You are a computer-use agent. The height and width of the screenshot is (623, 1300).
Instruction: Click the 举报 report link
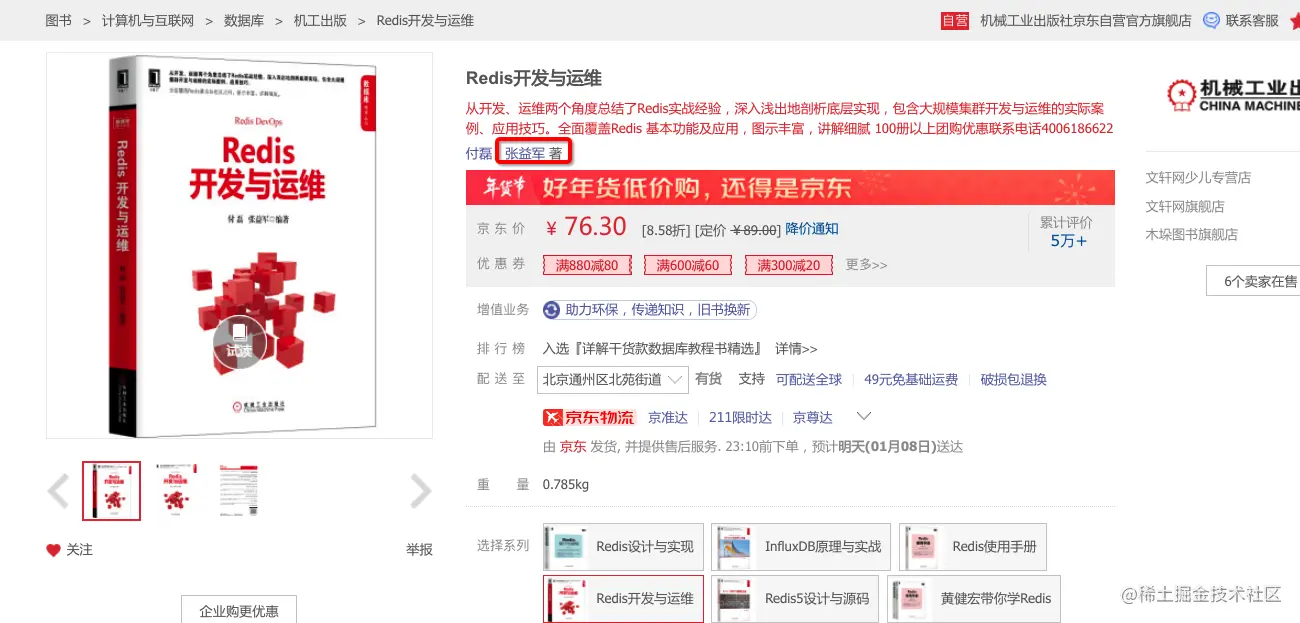pyautogui.click(x=419, y=550)
